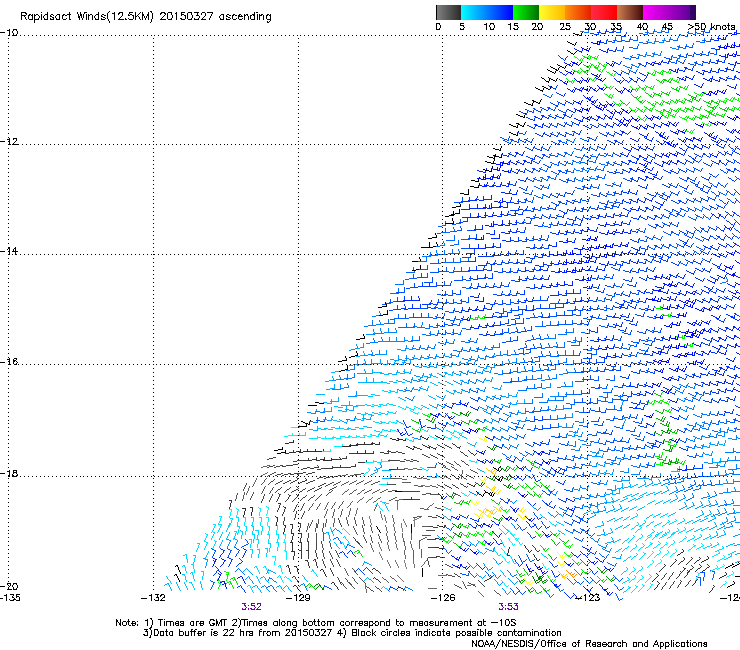Click the purple swath time marker '3:53'
The width and height of the screenshot is (740, 650).
pyautogui.click(x=508, y=607)
